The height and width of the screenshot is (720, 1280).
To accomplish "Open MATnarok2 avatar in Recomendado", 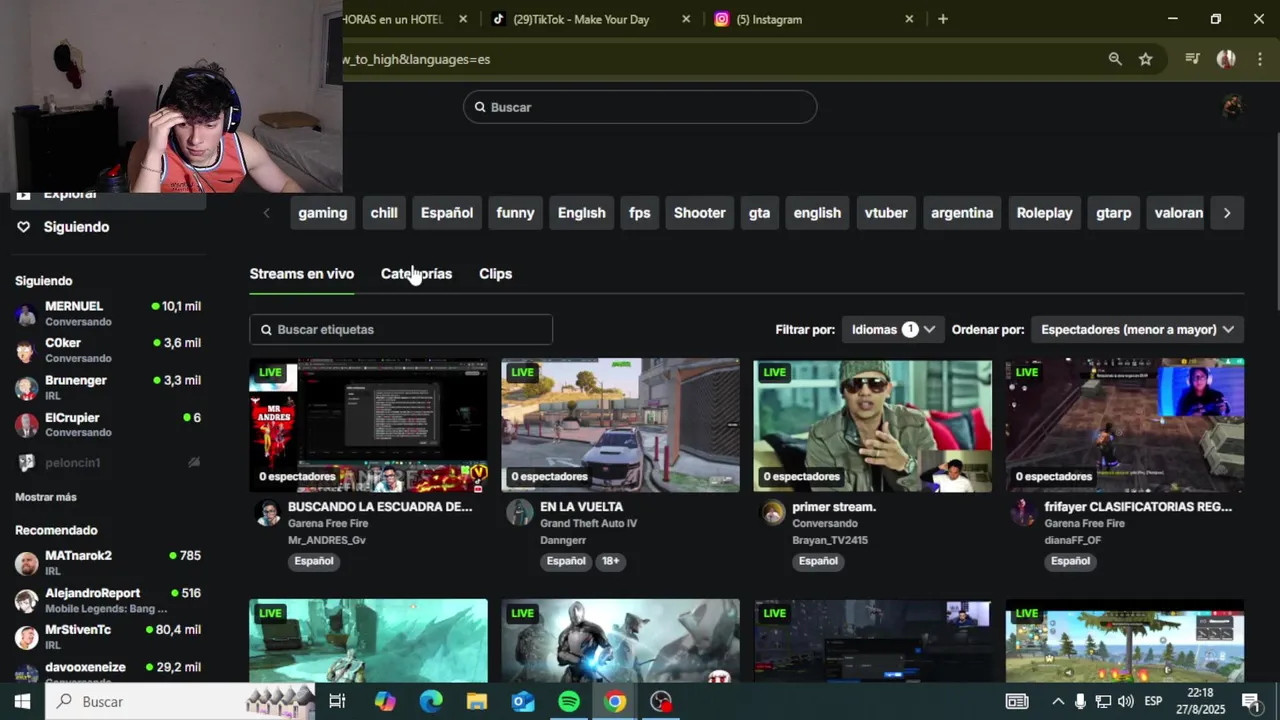I will (x=27, y=563).
